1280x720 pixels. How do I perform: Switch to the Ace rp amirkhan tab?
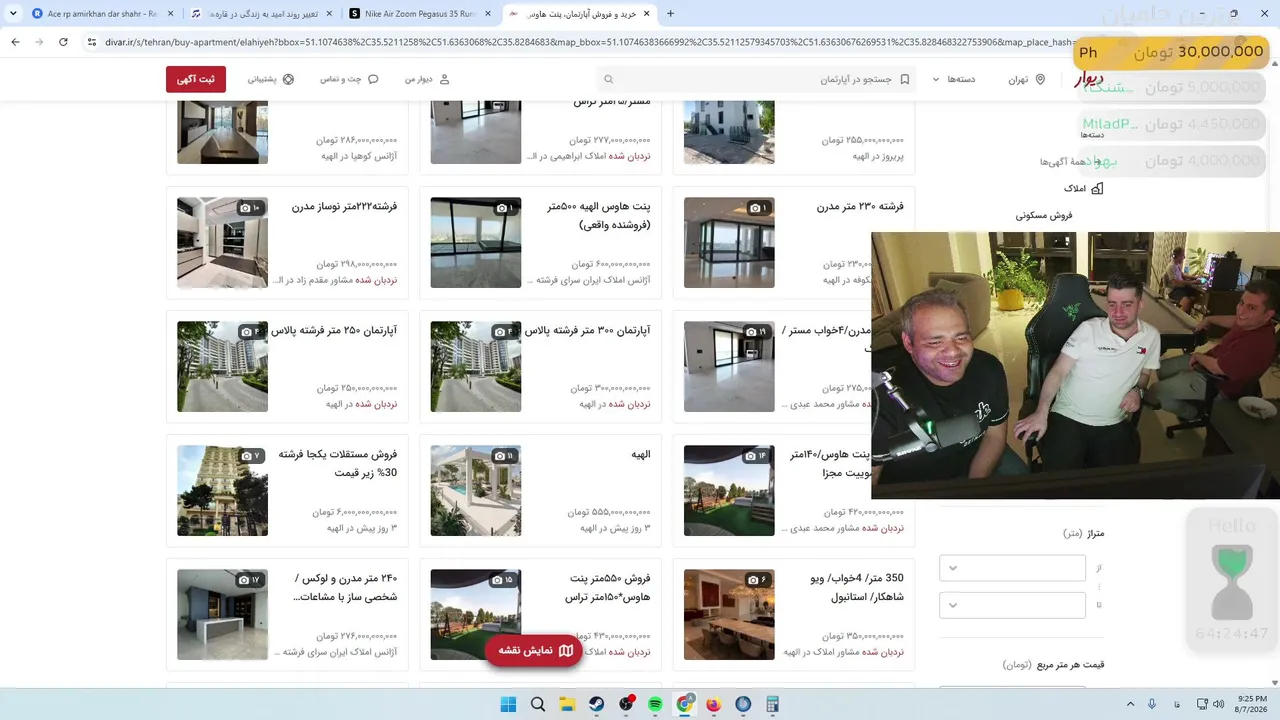point(100,14)
